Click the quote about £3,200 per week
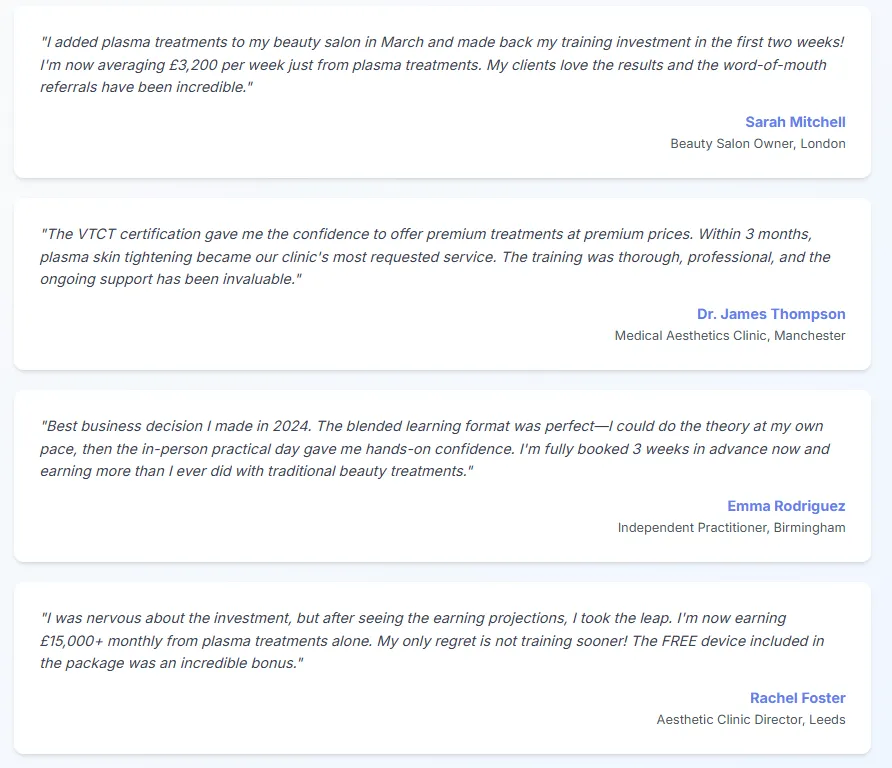This screenshot has height=768, width=892. pyautogui.click(x=442, y=64)
